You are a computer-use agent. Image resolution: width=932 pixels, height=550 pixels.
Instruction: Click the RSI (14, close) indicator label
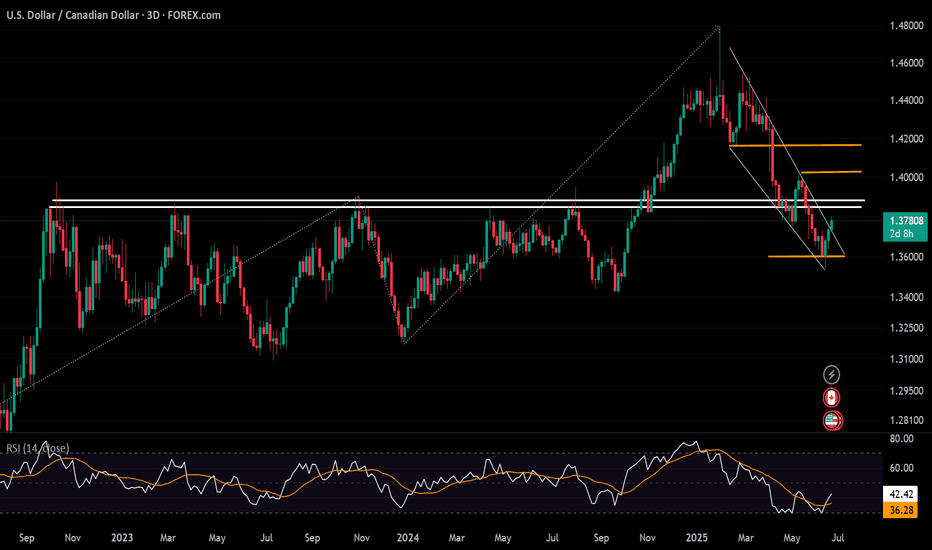click(x=37, y=448)
